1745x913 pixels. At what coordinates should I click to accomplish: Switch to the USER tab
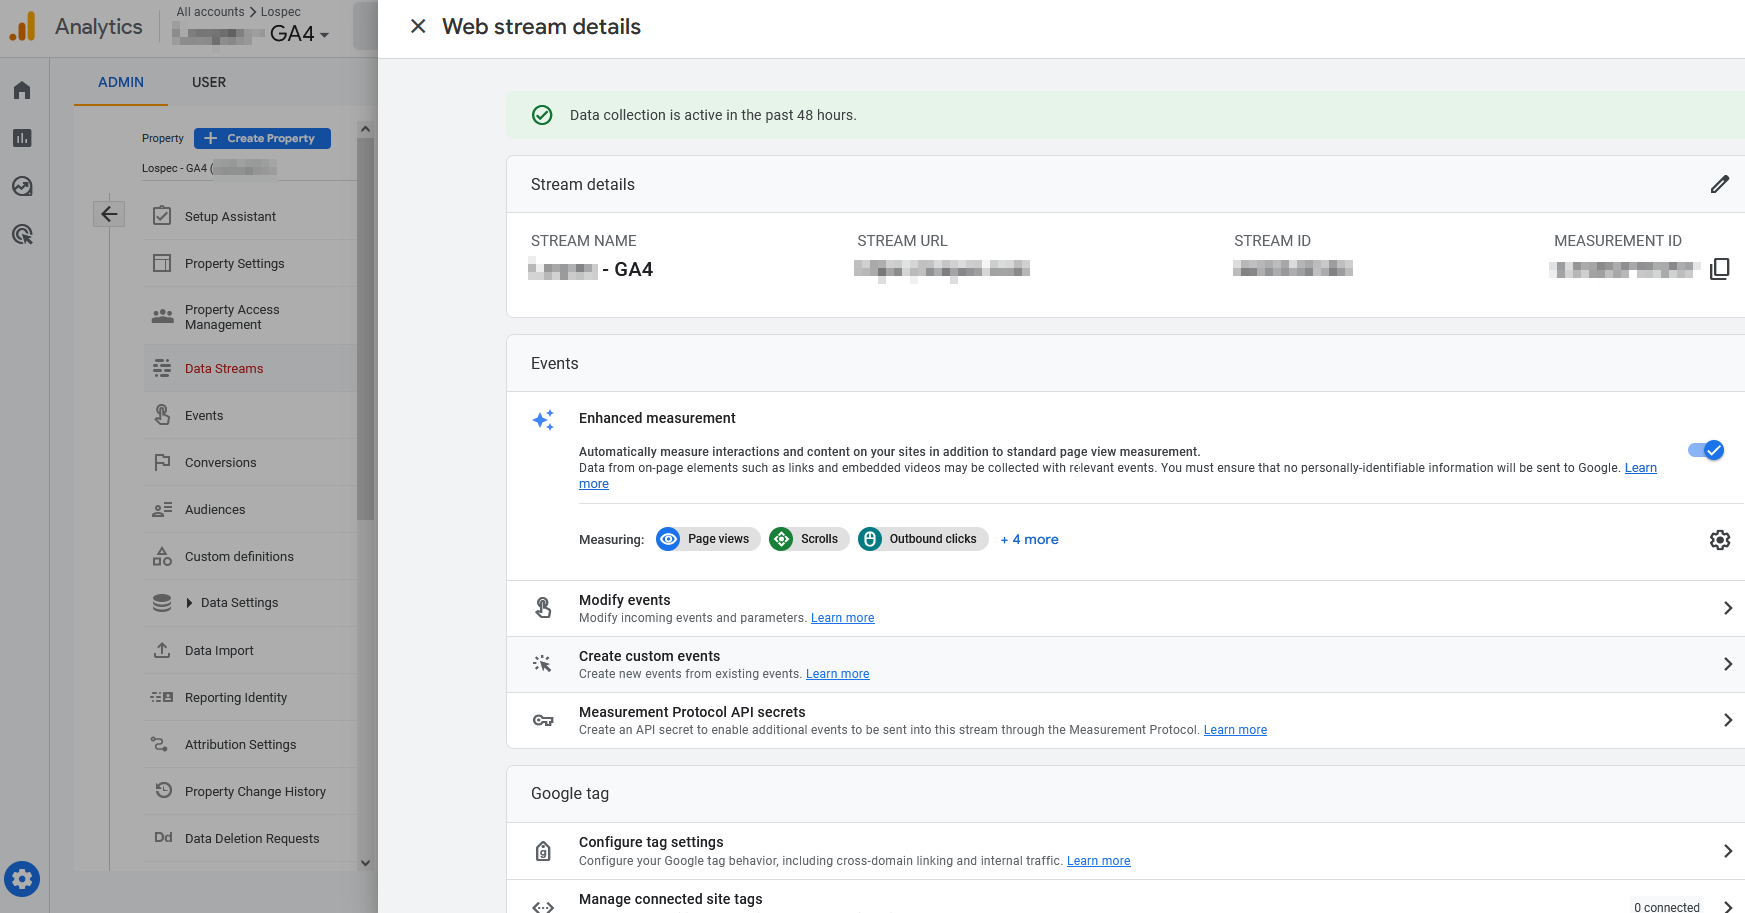click(209, 82)
